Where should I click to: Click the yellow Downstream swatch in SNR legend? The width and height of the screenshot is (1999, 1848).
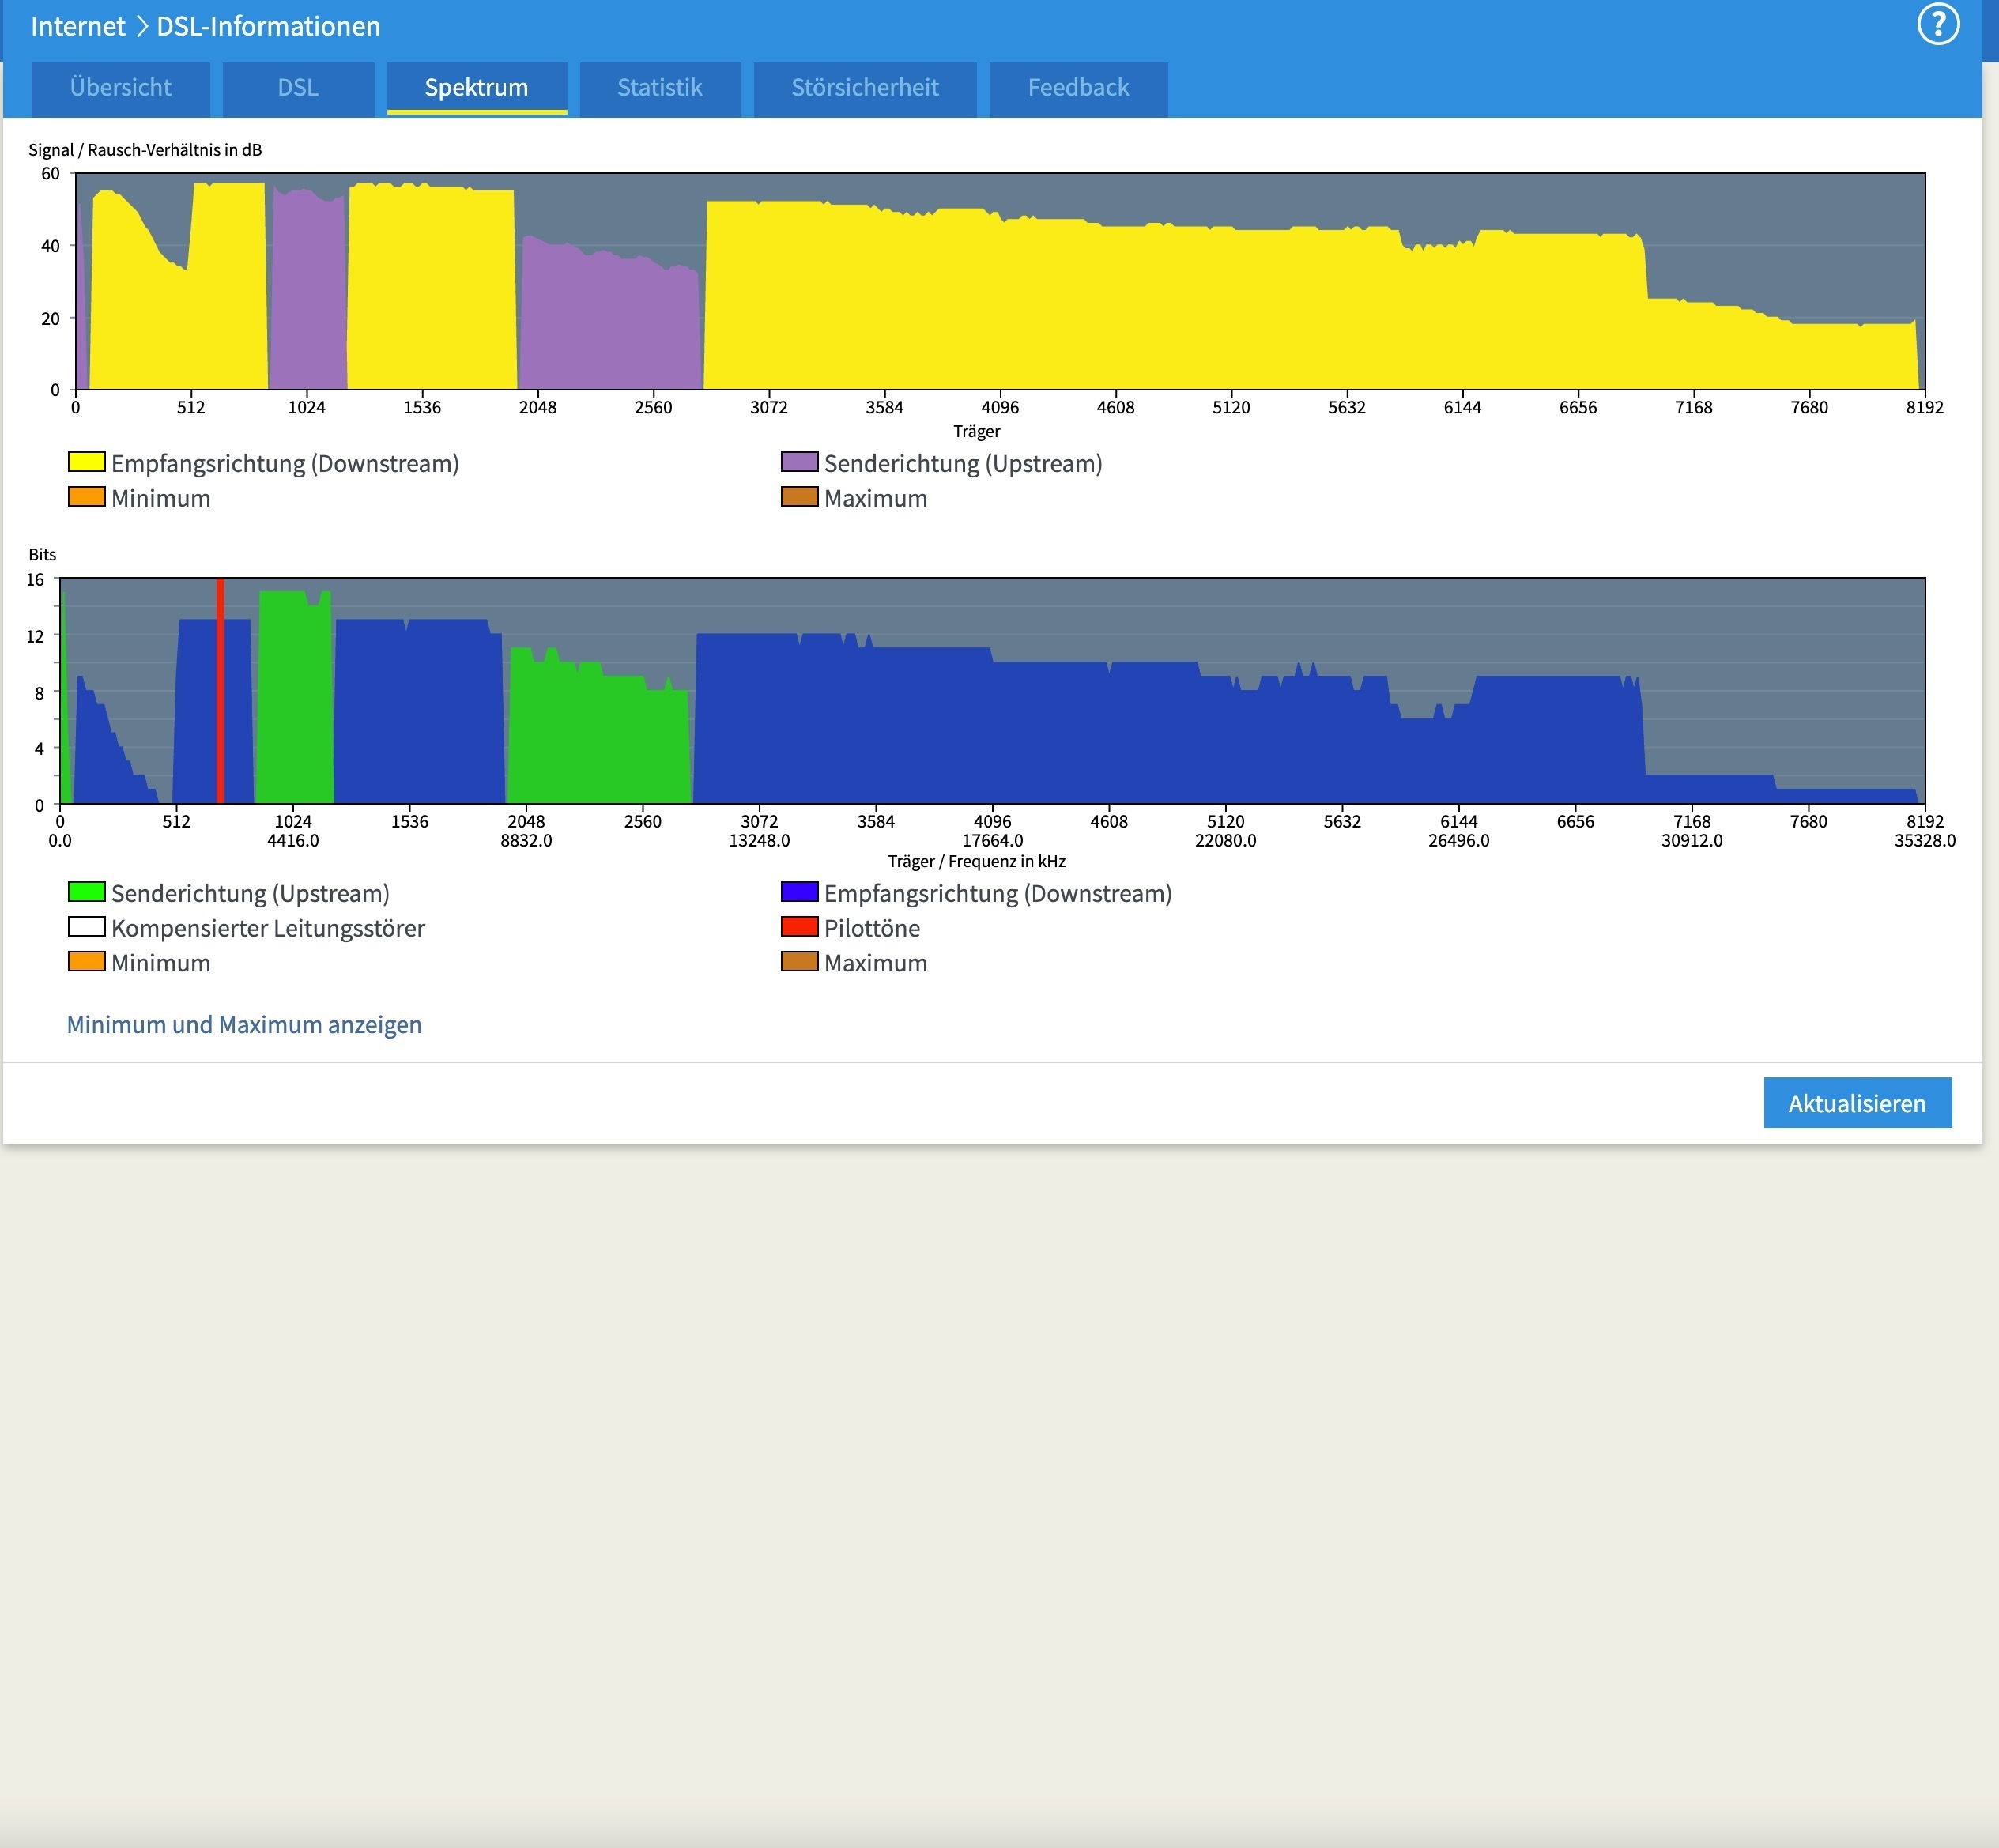tap(87, 462)
